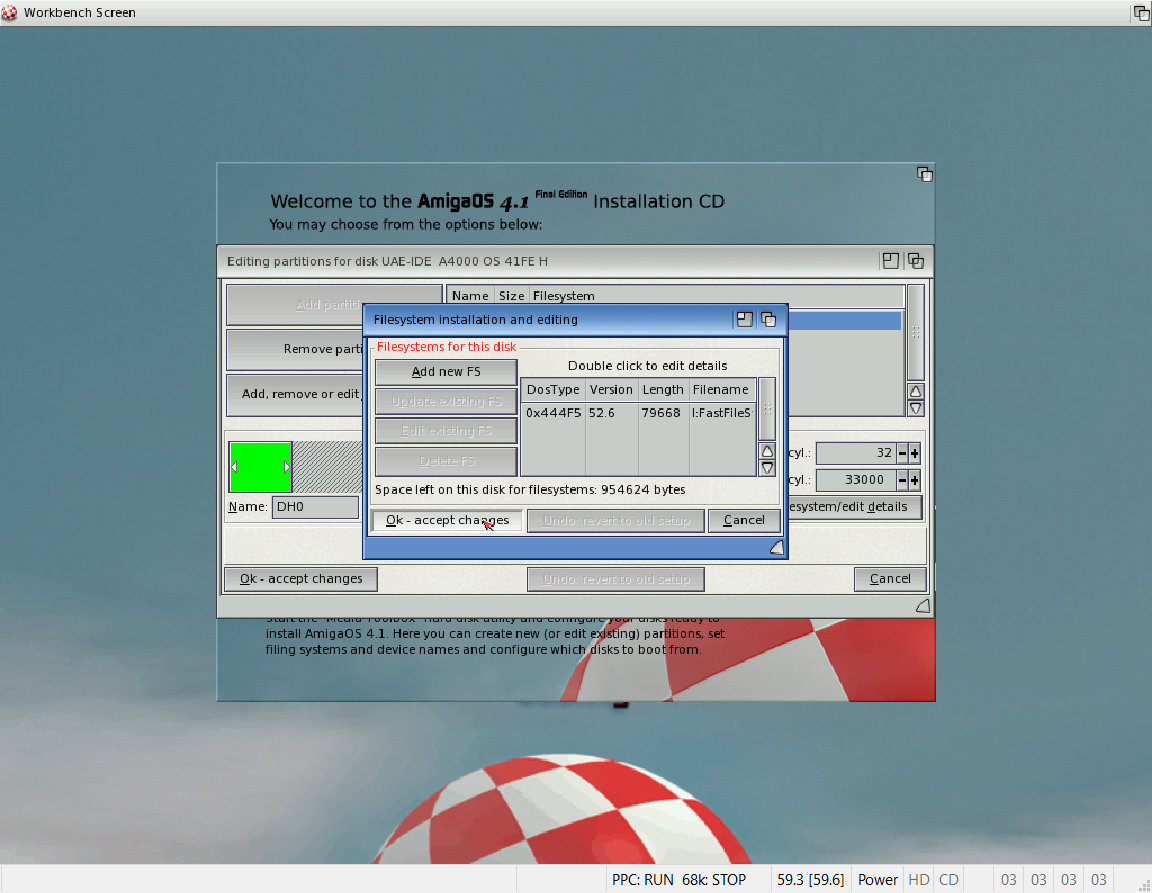Accept changes in Filesystem installation dialog
This screenshot has width=1152, height=893.
(447, 520)
